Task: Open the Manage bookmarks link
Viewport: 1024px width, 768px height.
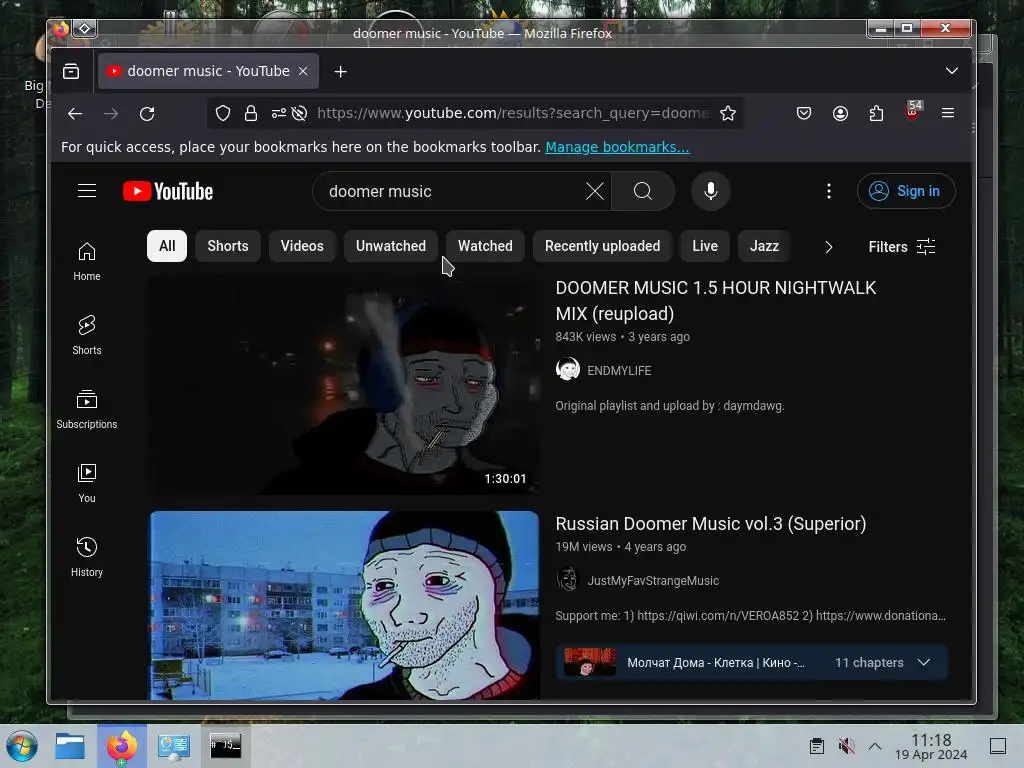Action: coord(617,147)
